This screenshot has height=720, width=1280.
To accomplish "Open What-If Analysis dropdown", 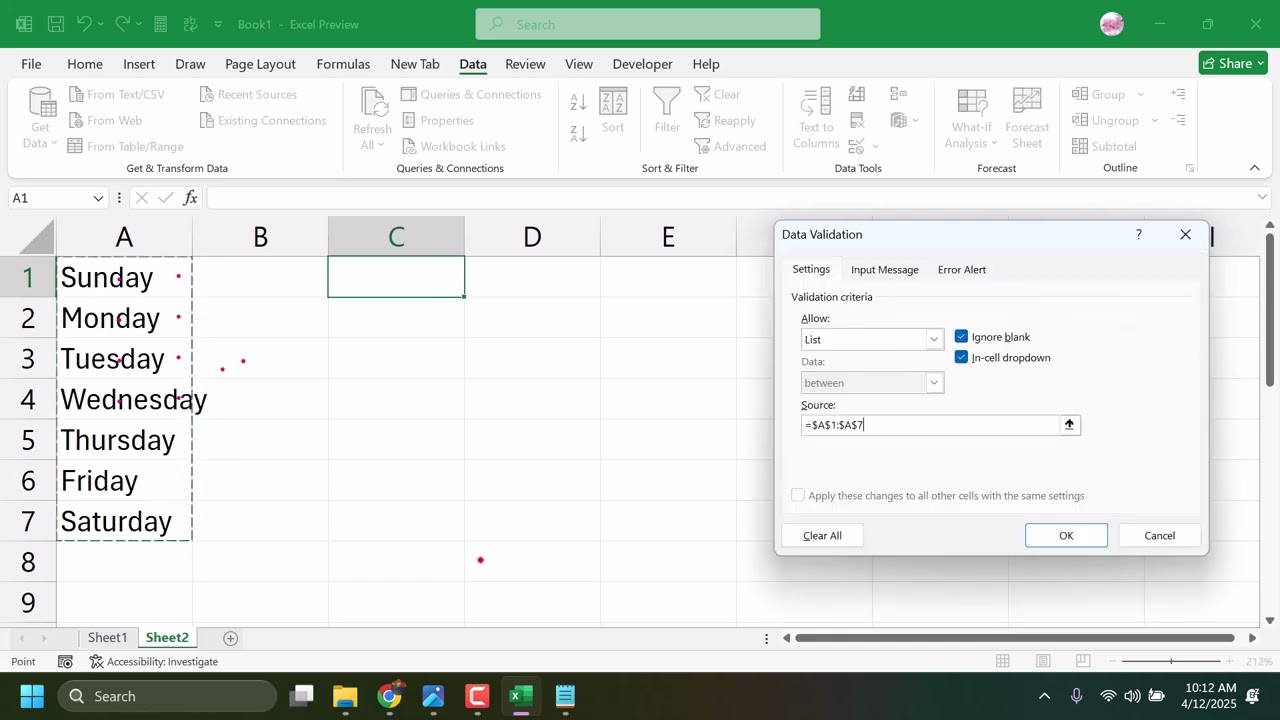I will (x=972, y=118).
